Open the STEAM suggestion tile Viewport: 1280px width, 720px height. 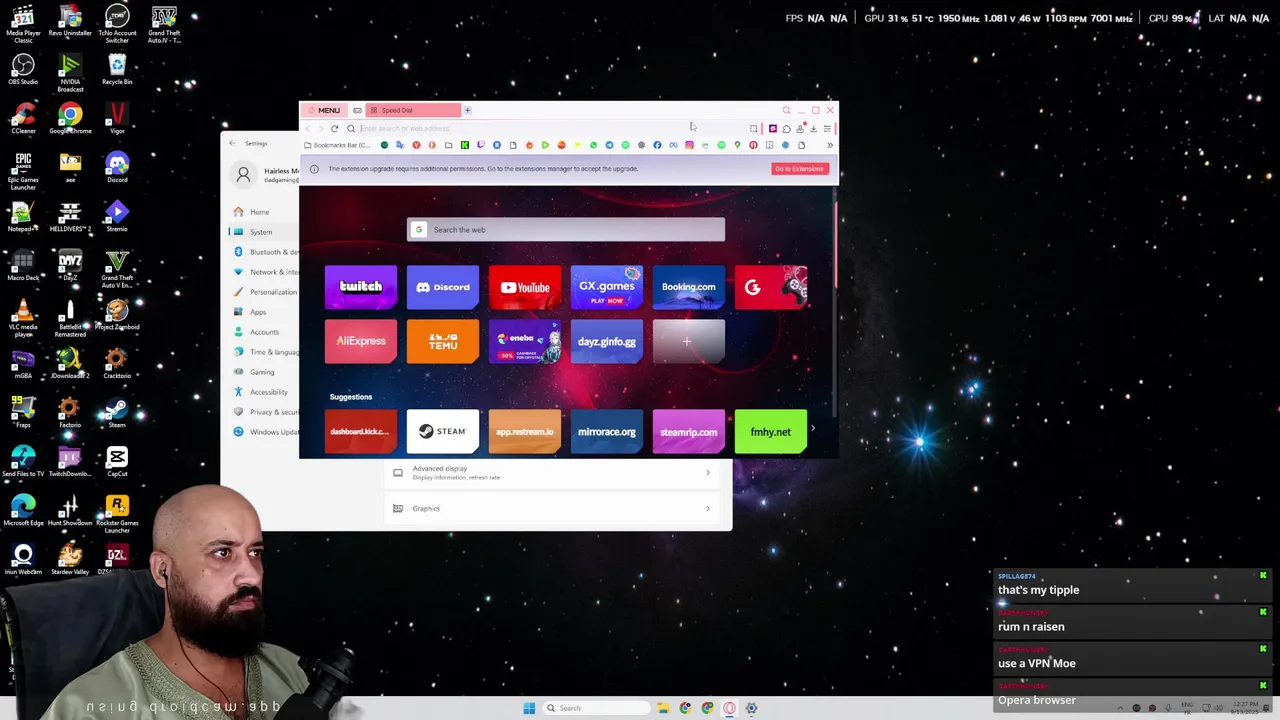coord(443,432)
